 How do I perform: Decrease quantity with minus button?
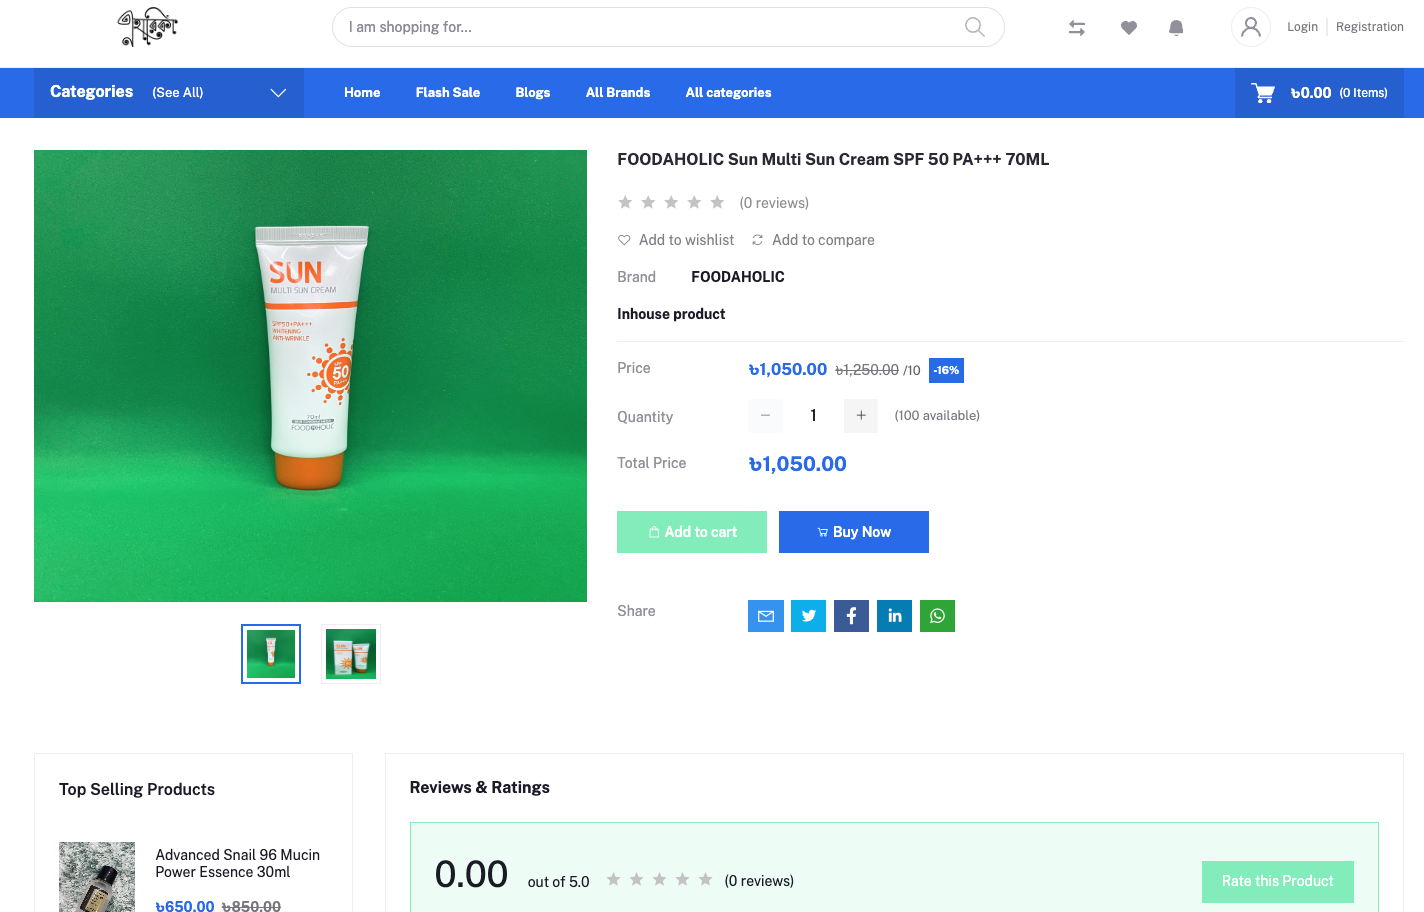click(x=765, y=416)
